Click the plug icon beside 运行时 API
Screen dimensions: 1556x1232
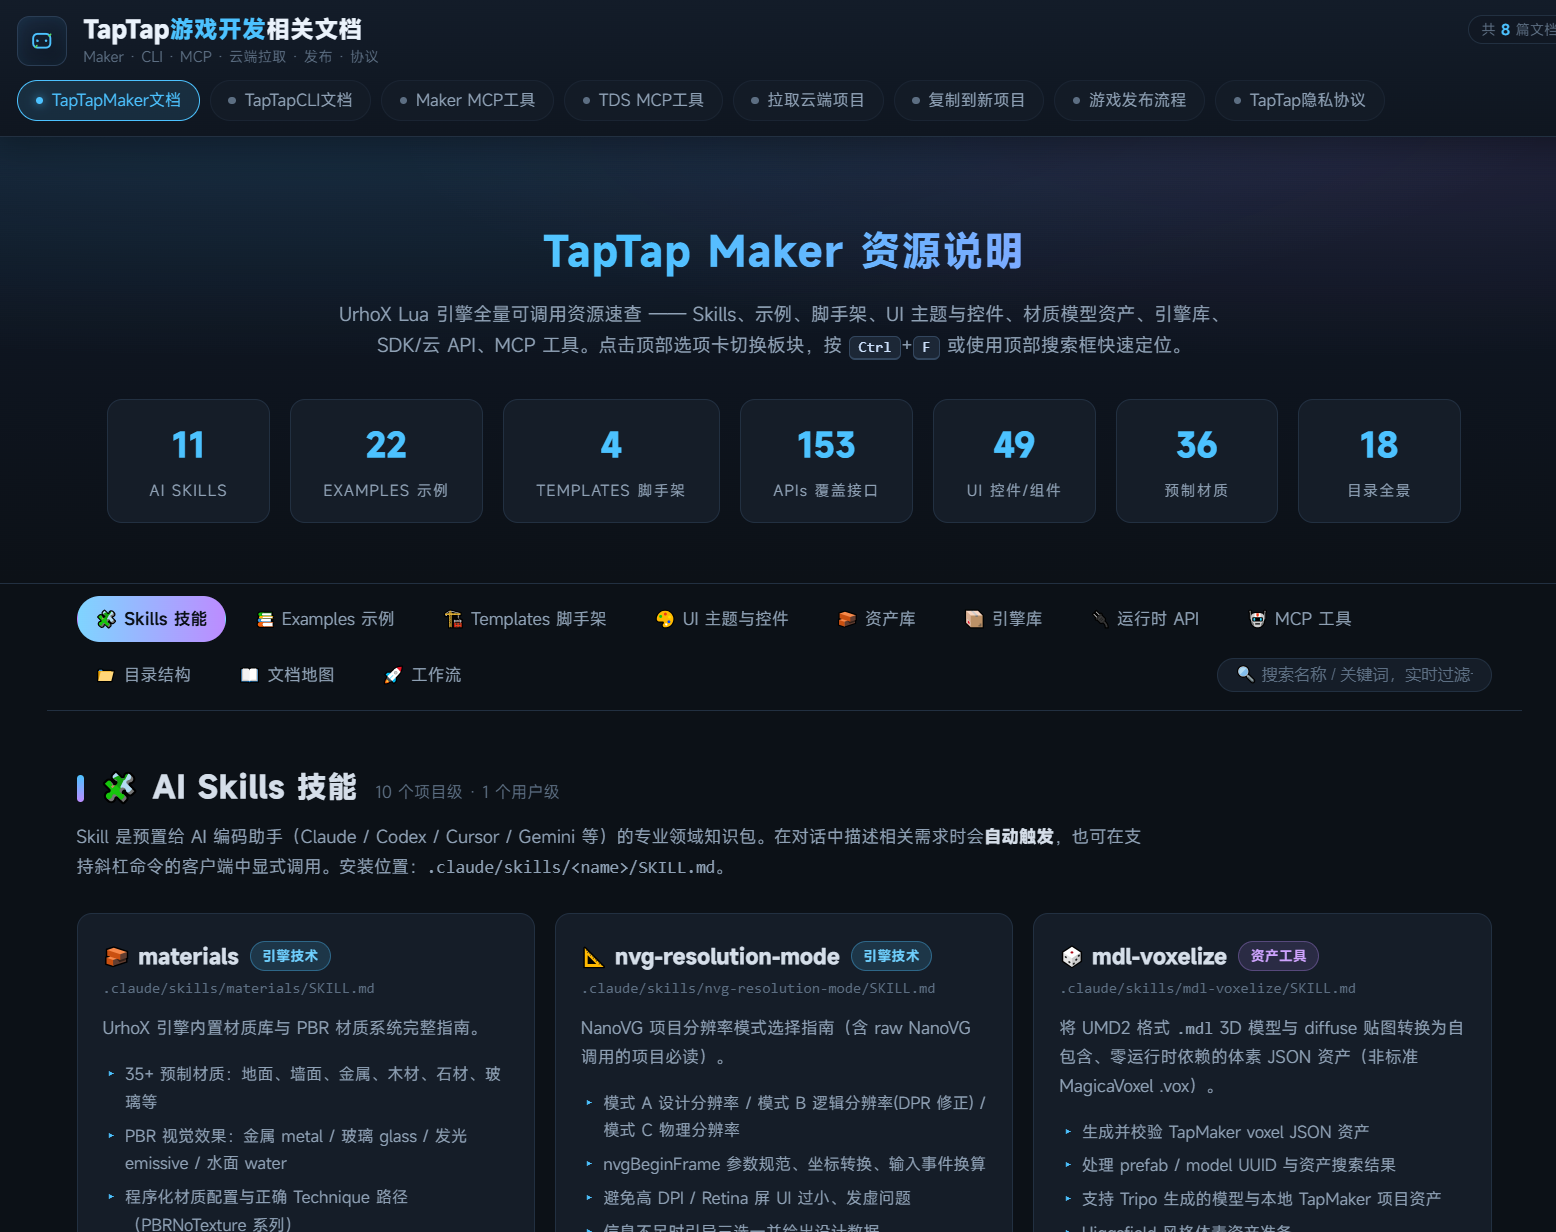[x=1100, y=619]
